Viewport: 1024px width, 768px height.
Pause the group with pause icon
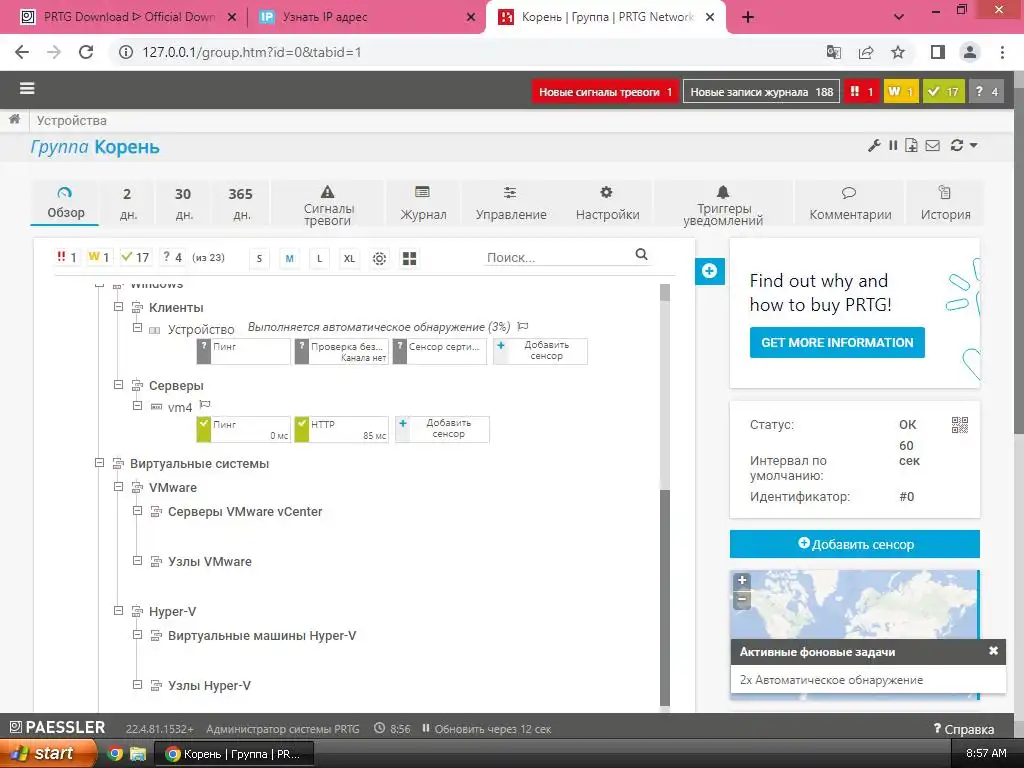893,146
